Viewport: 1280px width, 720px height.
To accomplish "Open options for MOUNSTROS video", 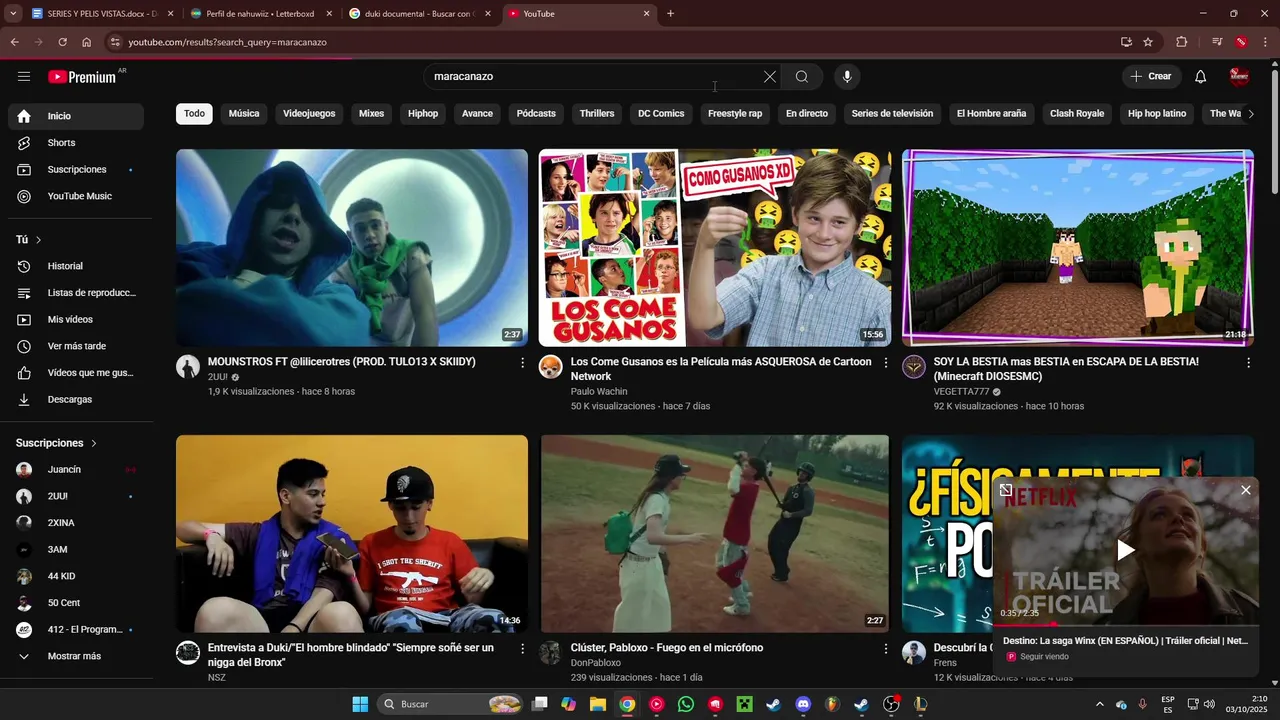I will (522, 363).
